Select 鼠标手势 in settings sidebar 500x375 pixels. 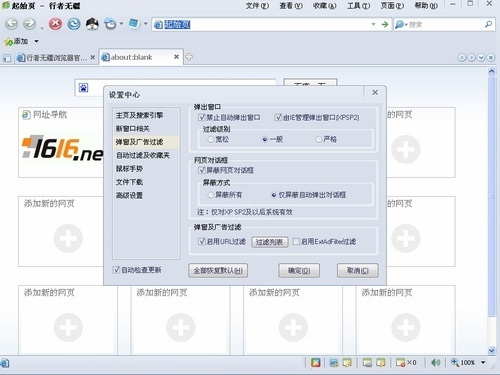pyautogui.click(x=129, y=169)
